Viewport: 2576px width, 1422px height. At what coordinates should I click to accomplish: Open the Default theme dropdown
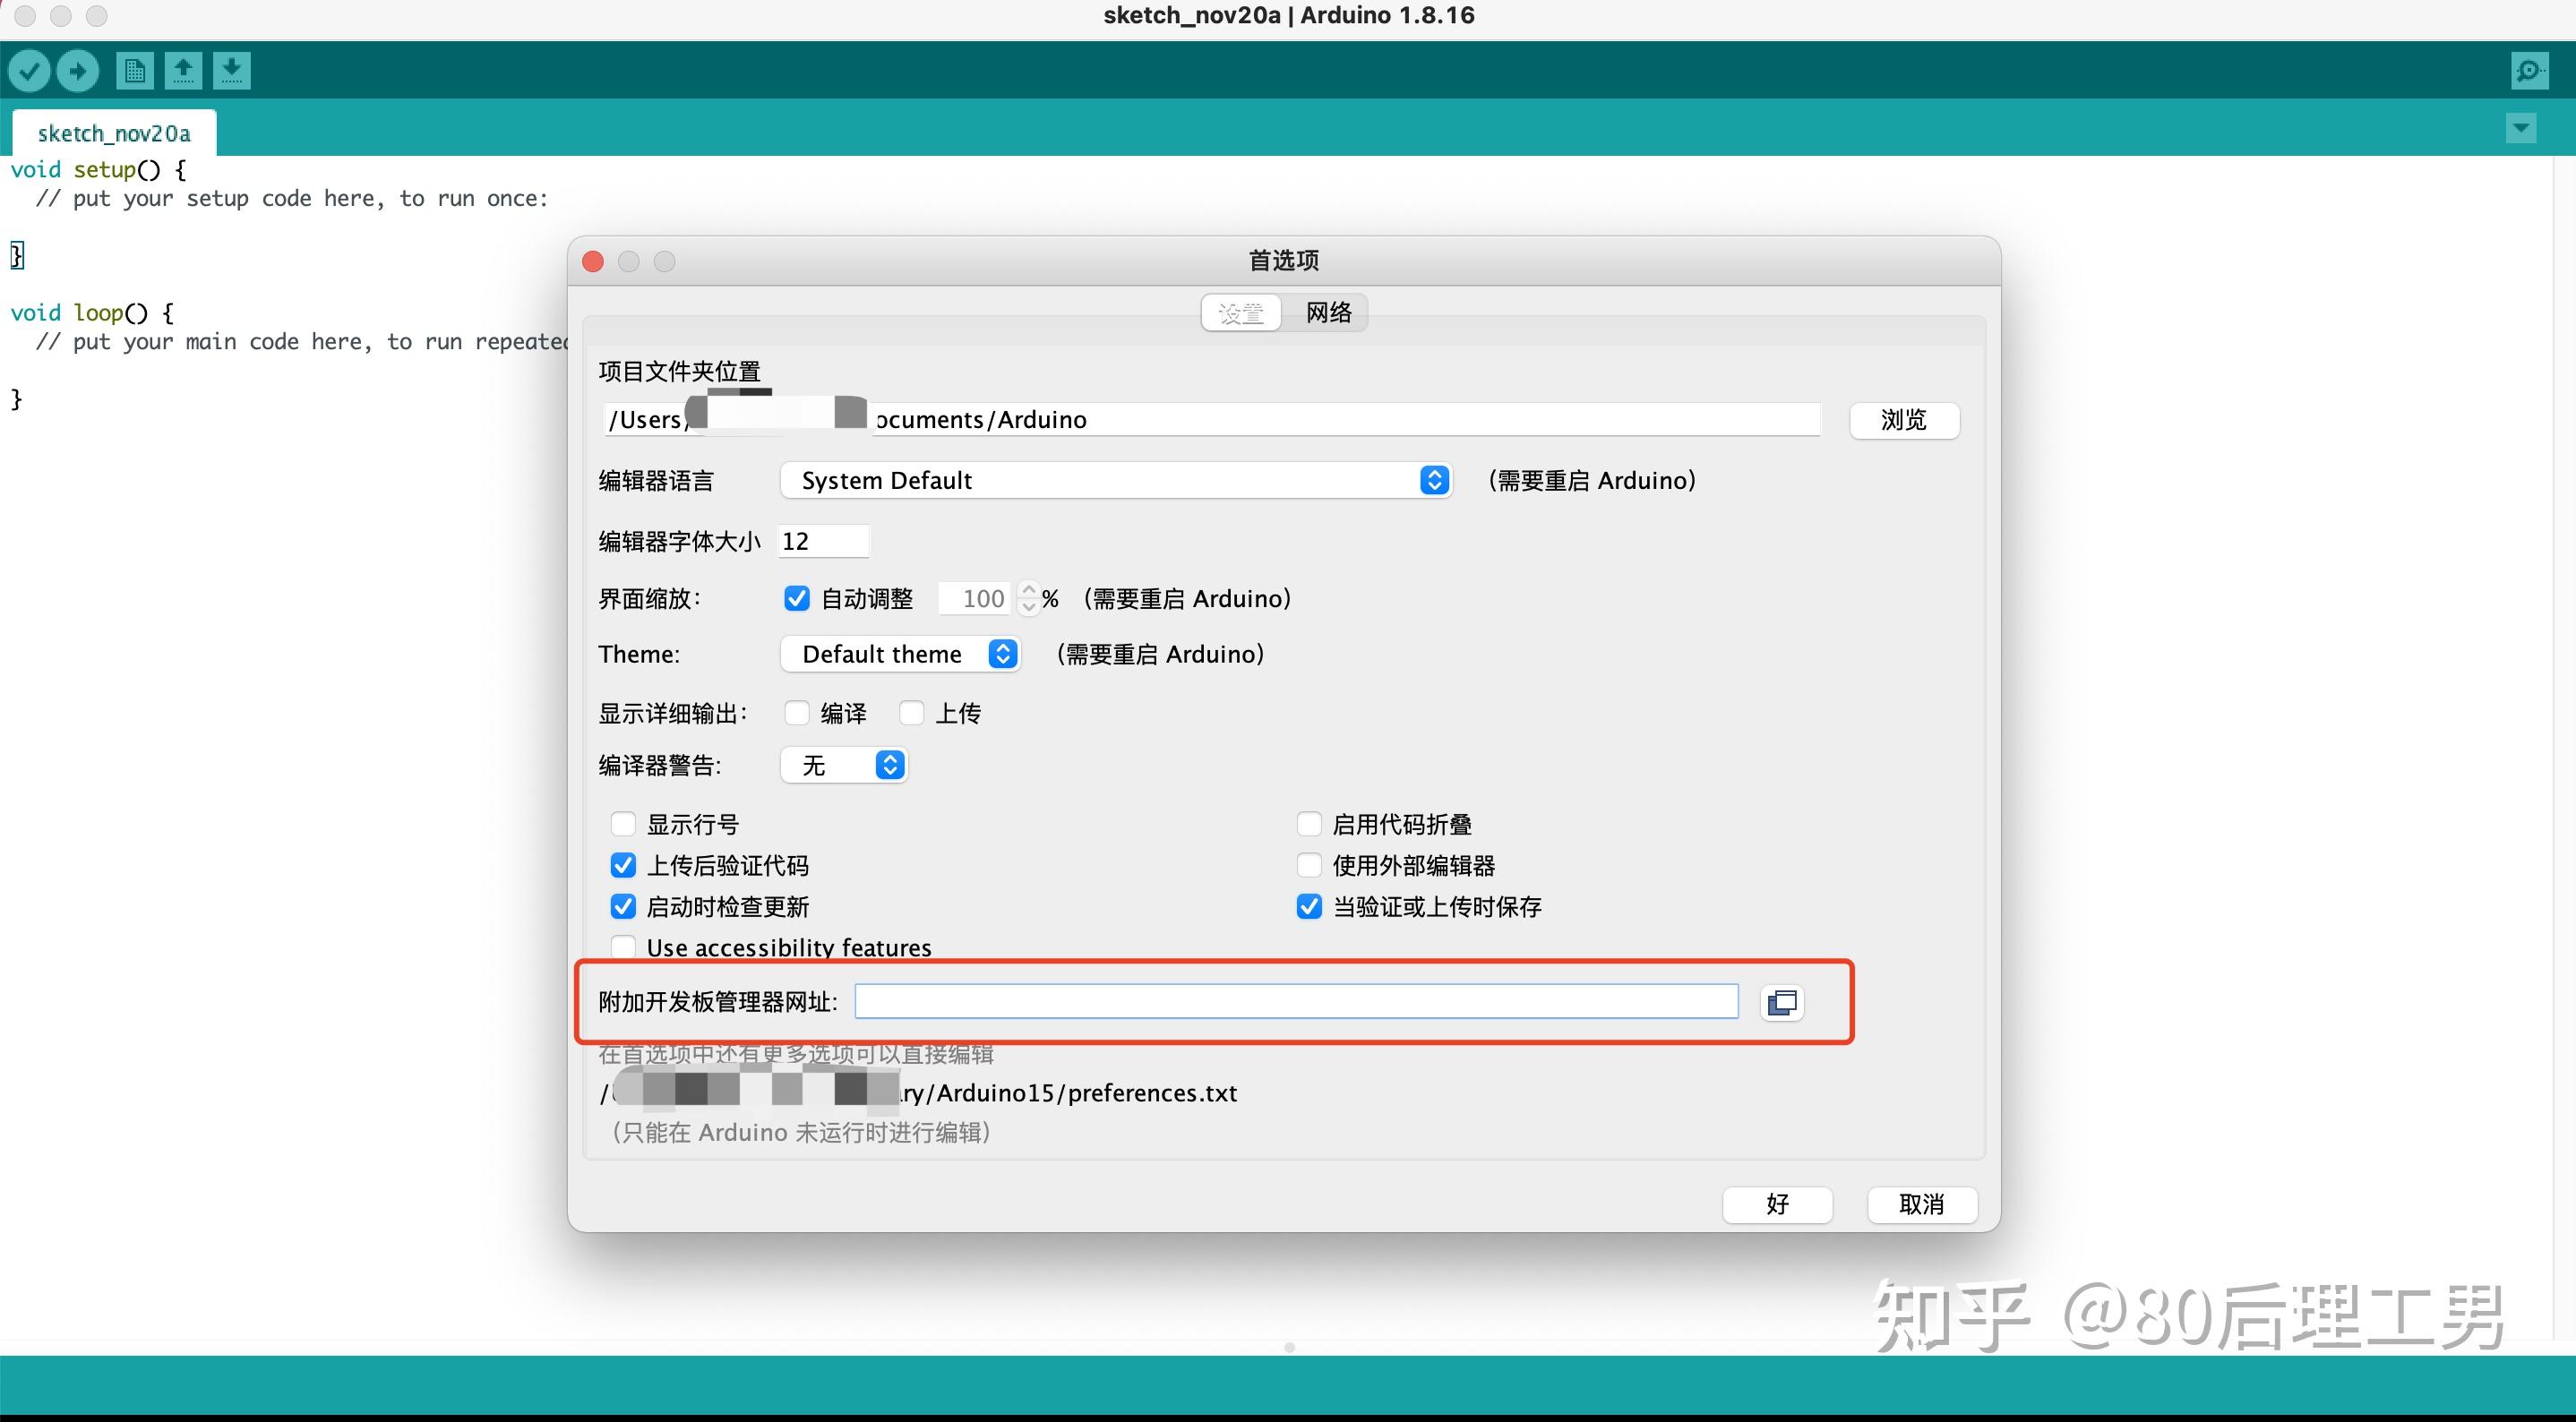pyautogui.click(x=1002, y=653)
